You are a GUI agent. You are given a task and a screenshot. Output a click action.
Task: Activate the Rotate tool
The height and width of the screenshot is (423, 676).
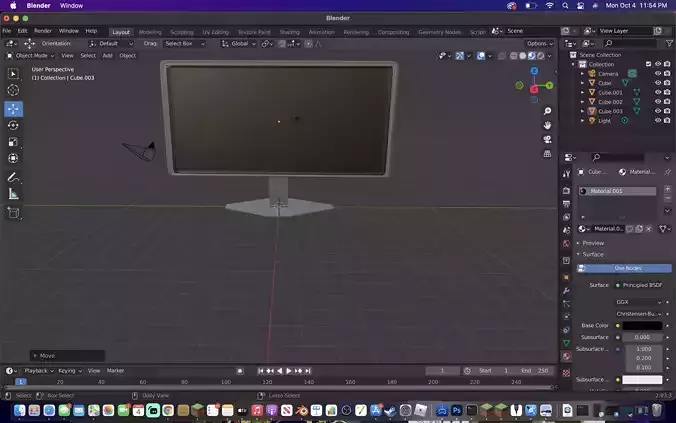click(13, 125)
